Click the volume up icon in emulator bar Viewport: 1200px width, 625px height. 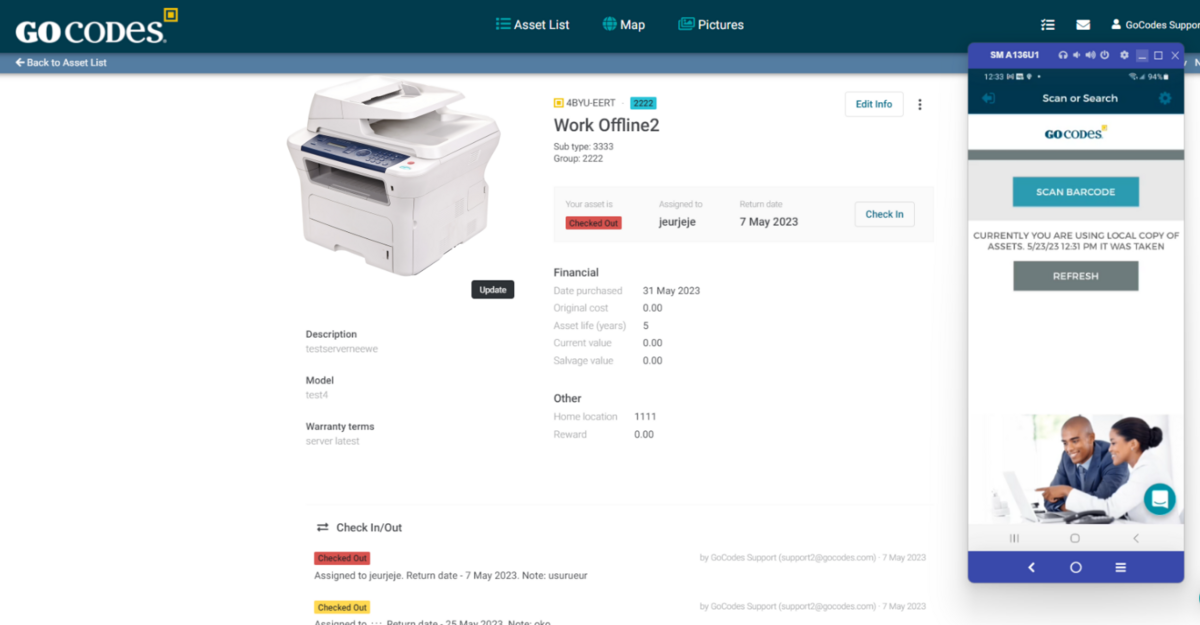point(1091,55)
